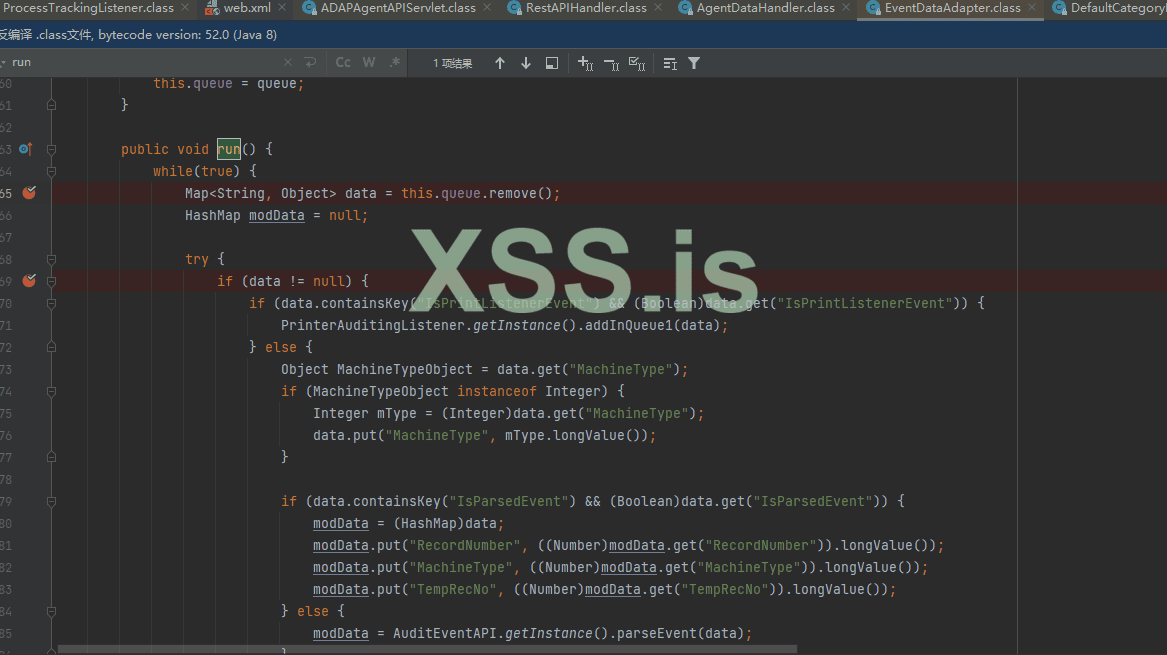
Task: Collapse the while(true) block fold
Action: coord(51,171)
